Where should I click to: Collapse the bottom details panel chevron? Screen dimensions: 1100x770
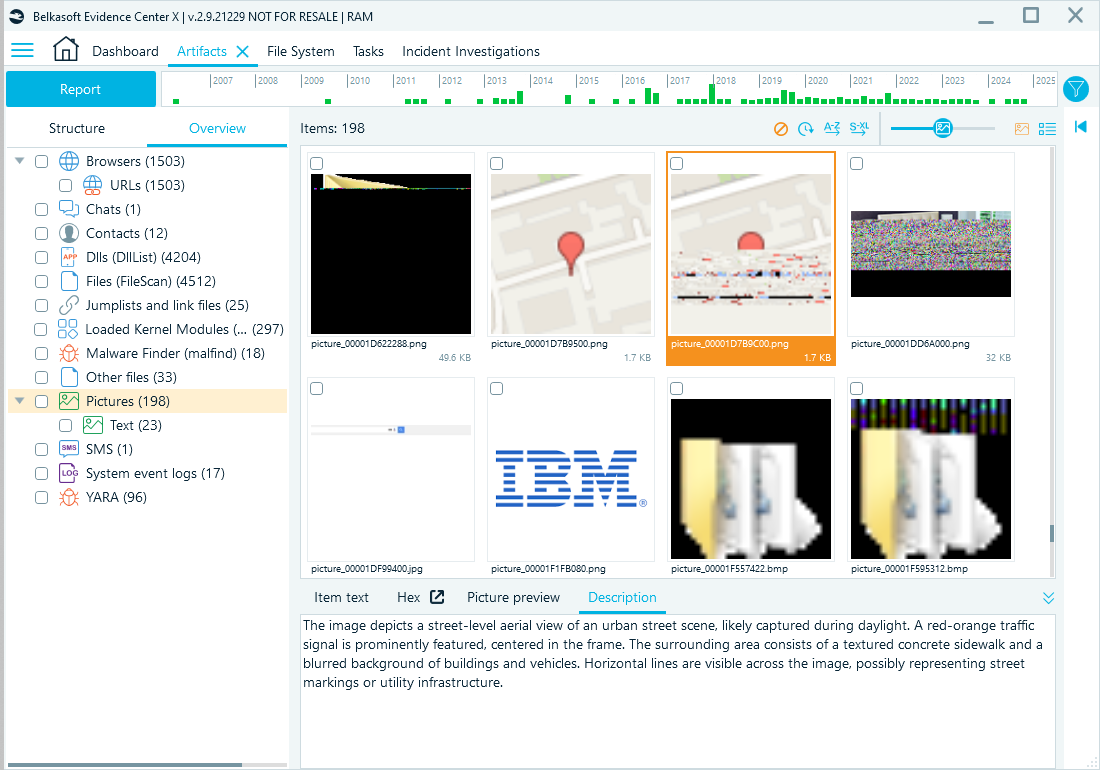1048,598
